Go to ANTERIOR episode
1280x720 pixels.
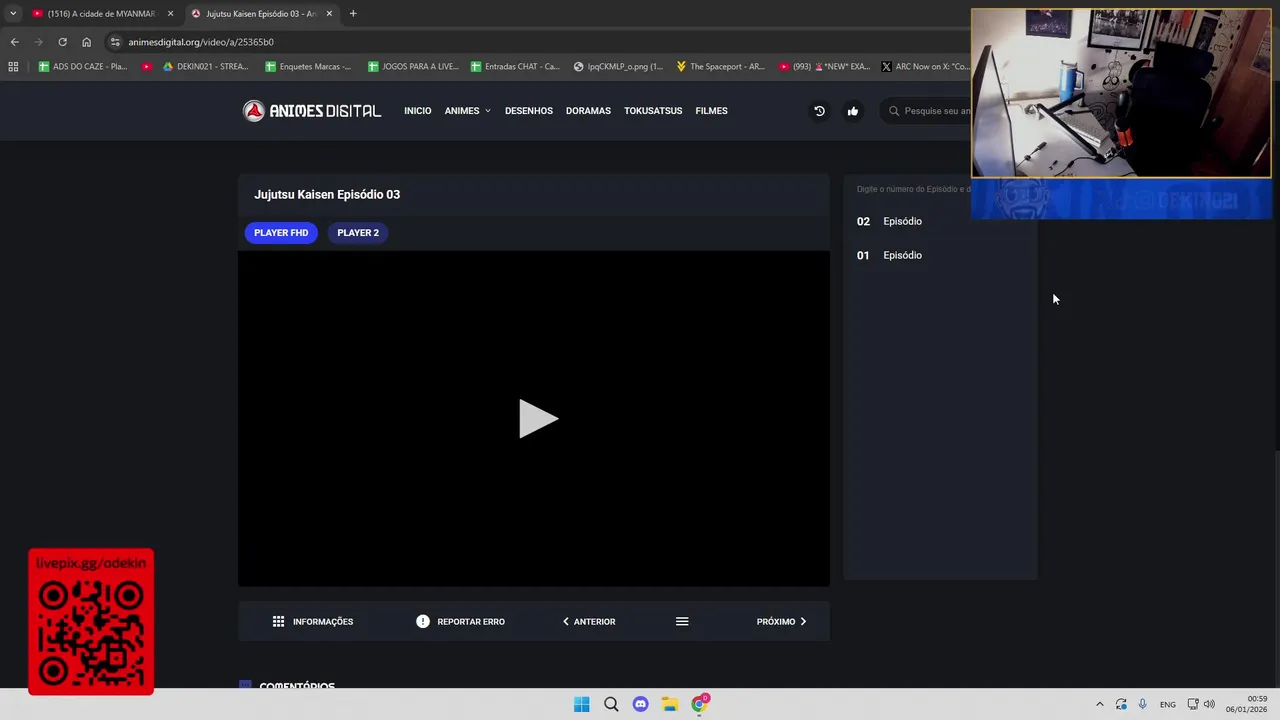click(x=589, y=621)
